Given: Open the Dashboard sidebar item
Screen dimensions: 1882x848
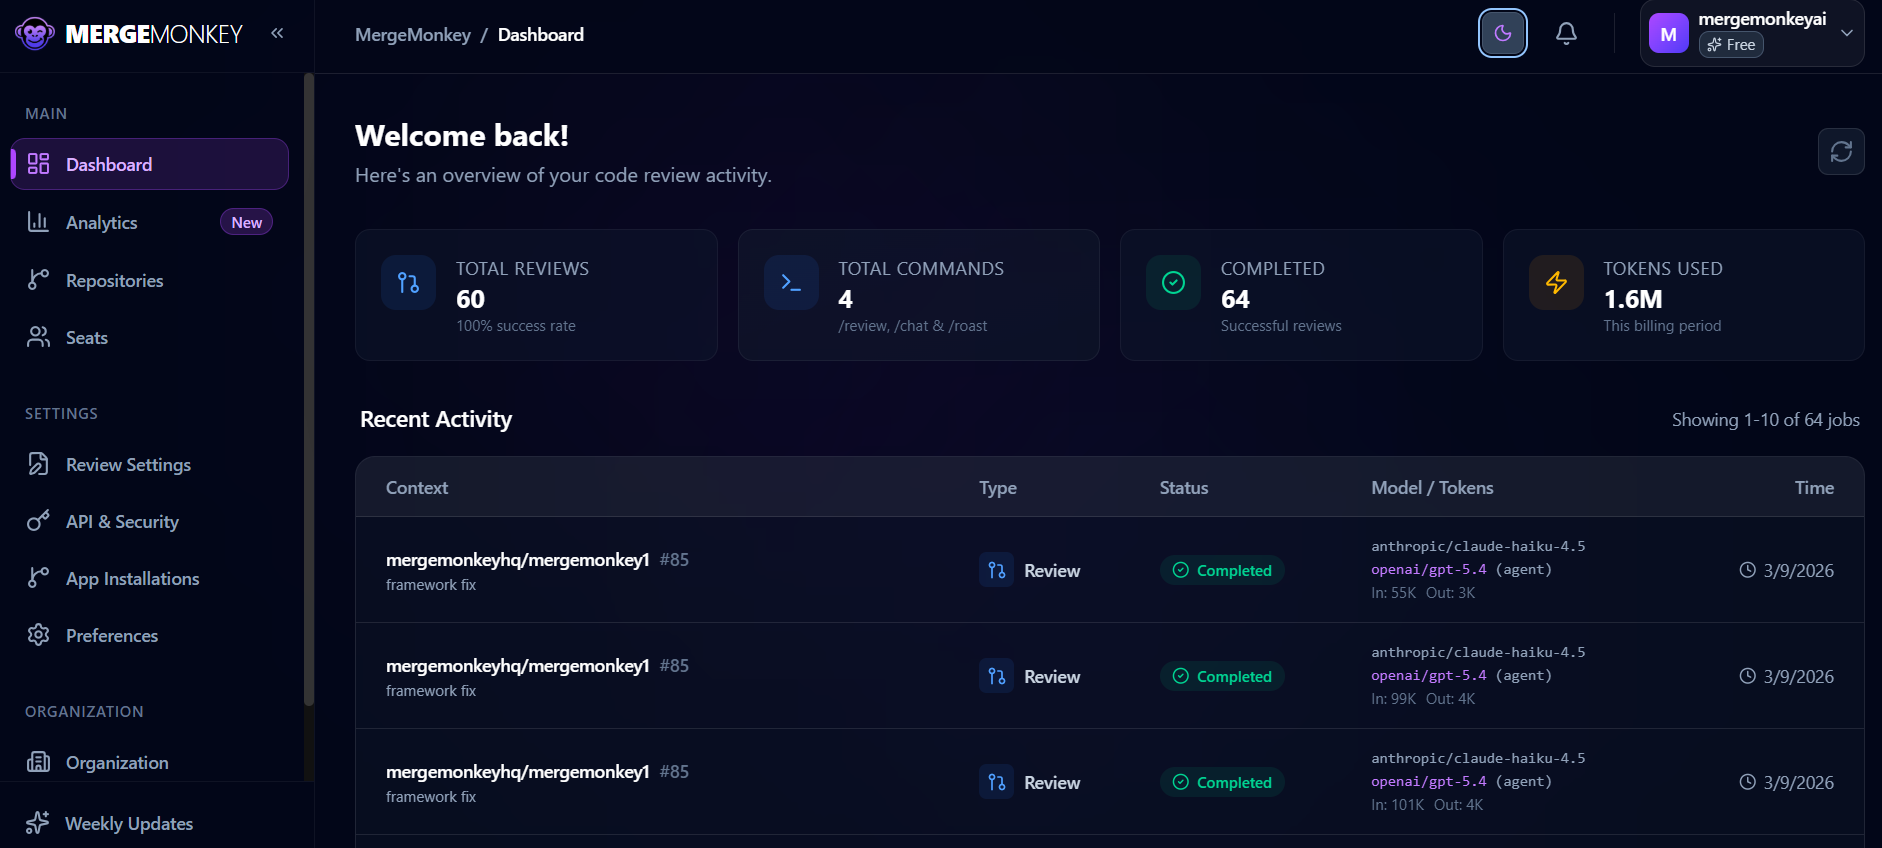Looking at the screenshot, I should pyautogui.click(x=150, y=164).
